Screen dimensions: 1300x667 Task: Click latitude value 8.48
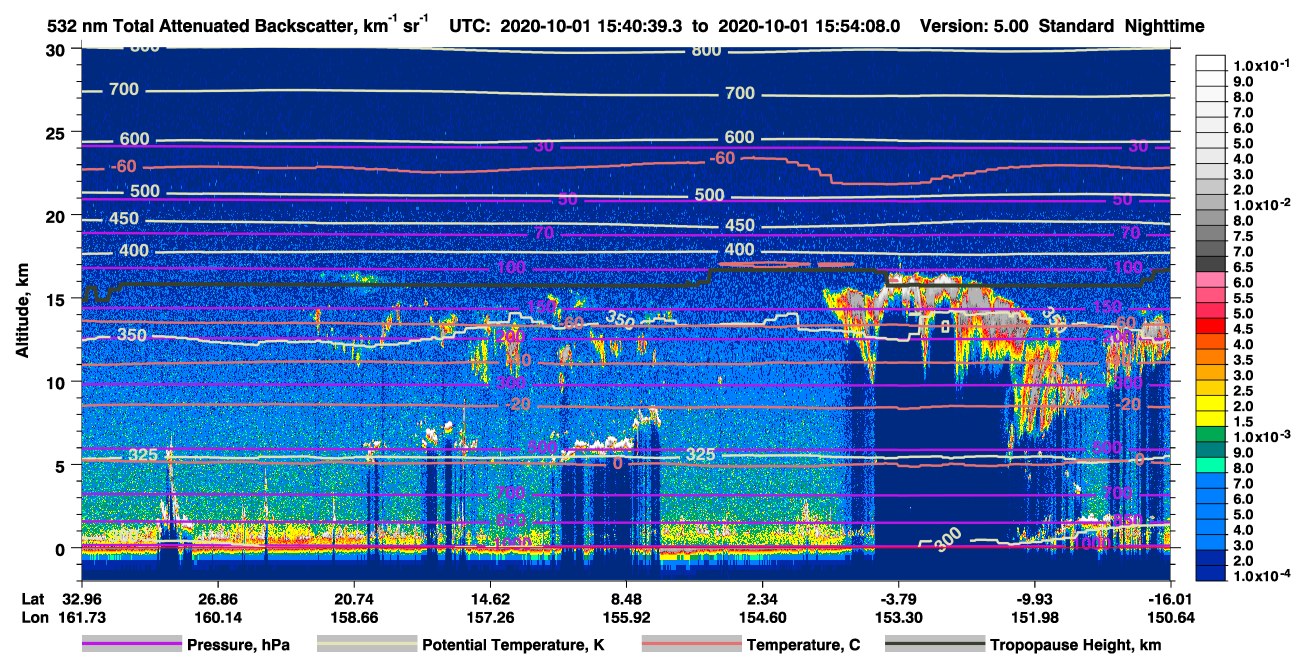click(x=626, y=599)
